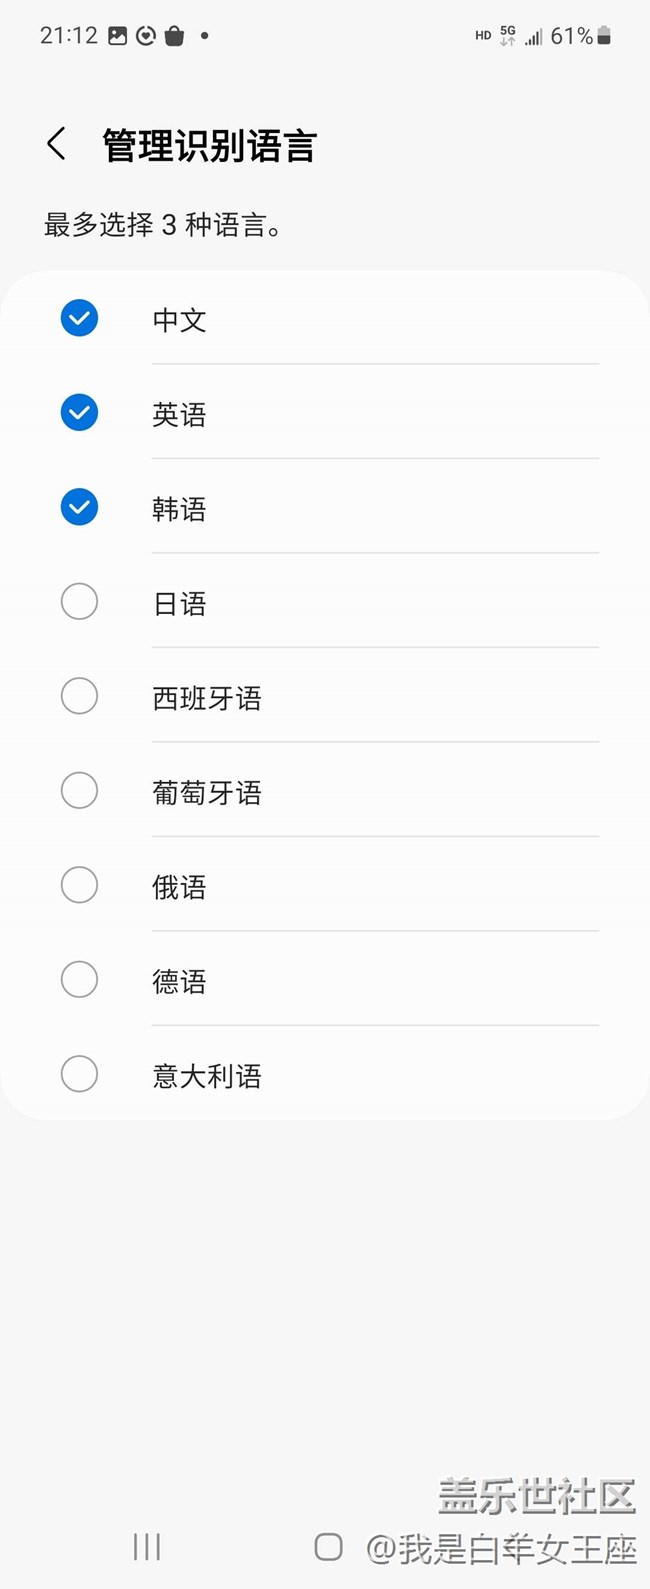Open recent apps navigation button

tap(146, 1547)
